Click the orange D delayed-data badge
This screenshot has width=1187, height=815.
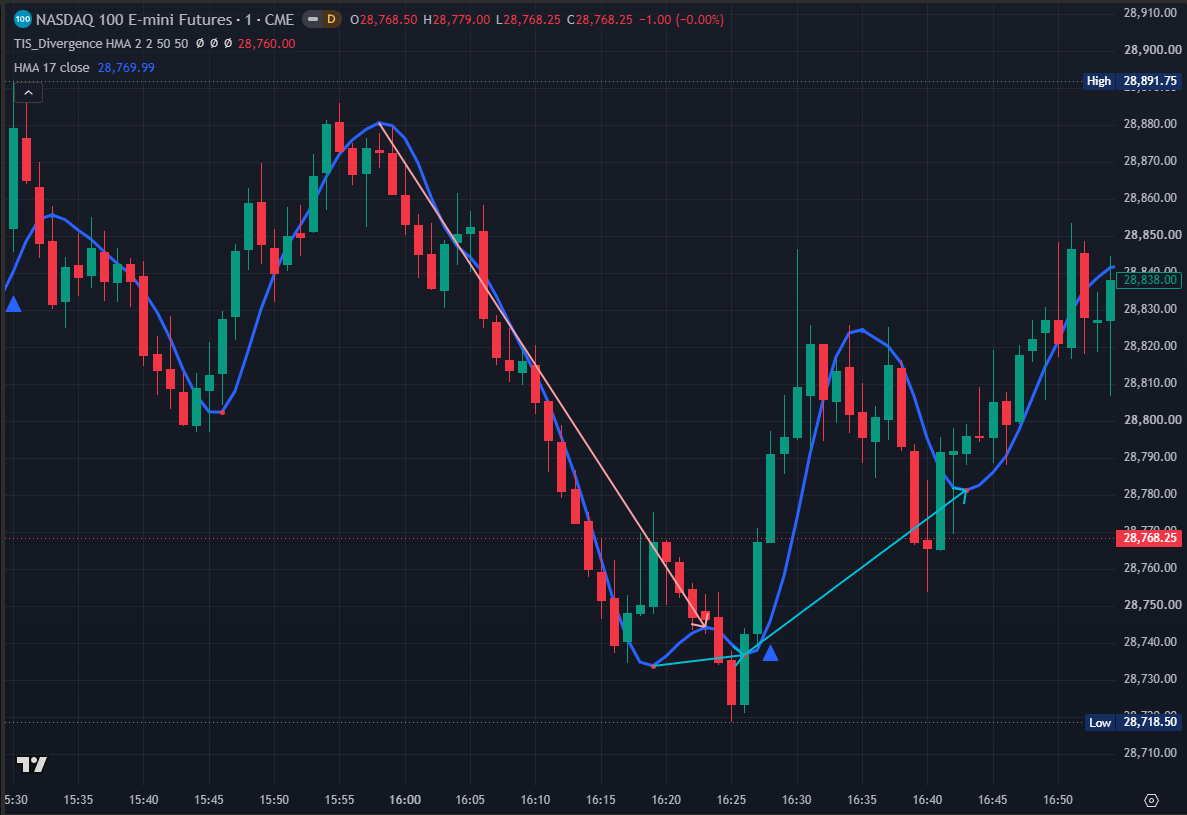[331, 20]
